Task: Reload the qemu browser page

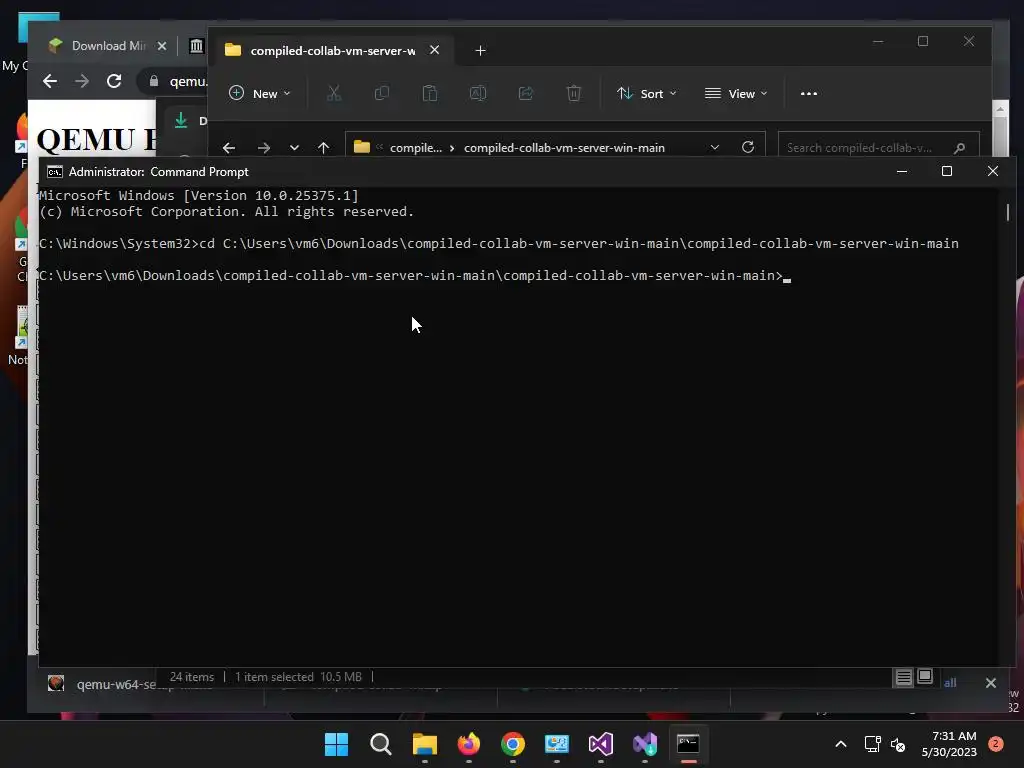Action: 114,81
